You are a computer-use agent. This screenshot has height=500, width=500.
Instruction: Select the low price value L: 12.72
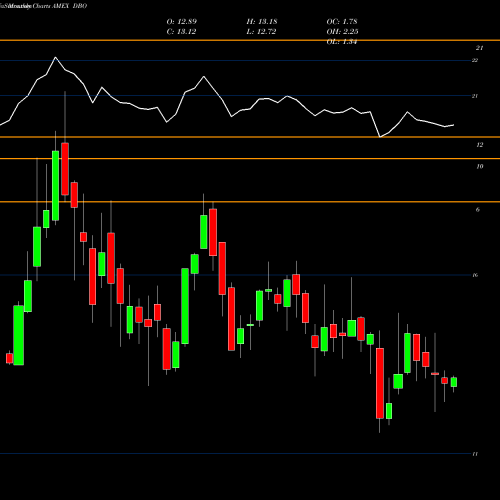261,32
